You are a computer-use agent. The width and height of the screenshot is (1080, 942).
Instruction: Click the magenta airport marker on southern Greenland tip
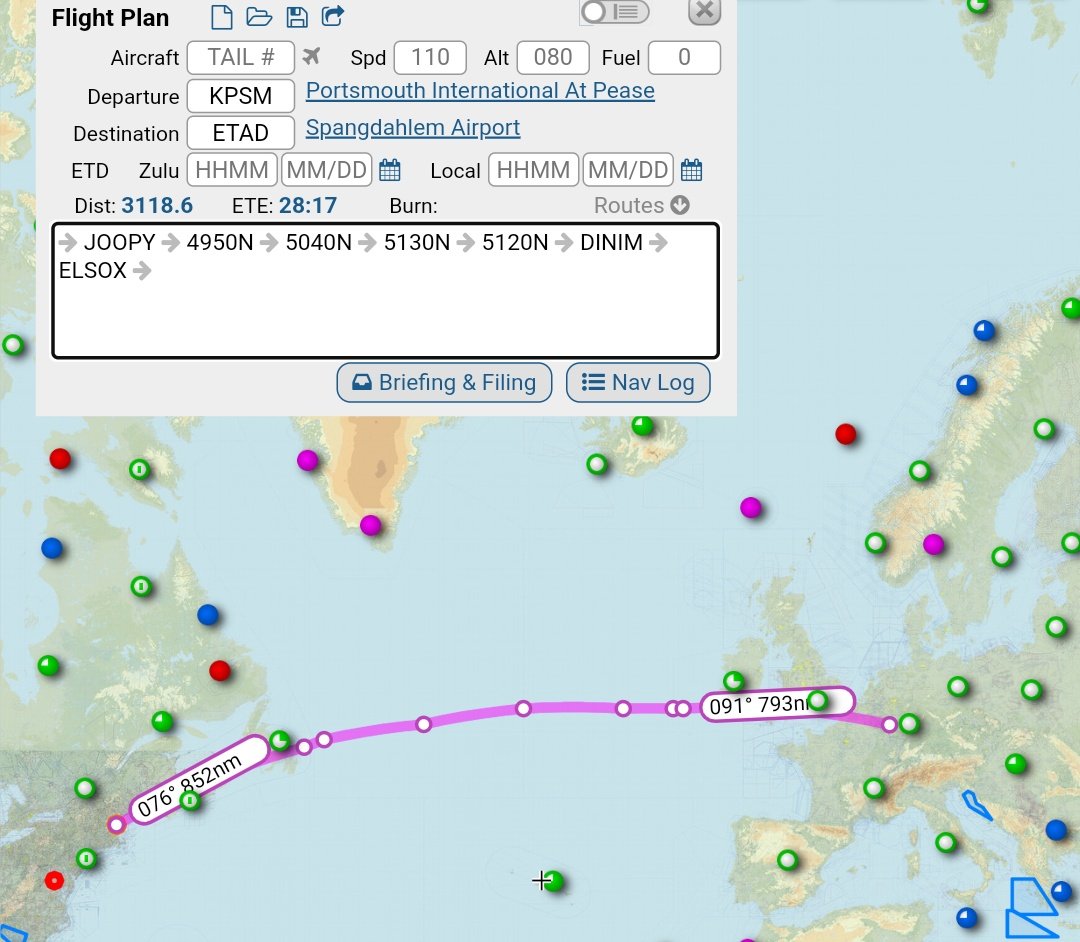(x=371, y=525)
